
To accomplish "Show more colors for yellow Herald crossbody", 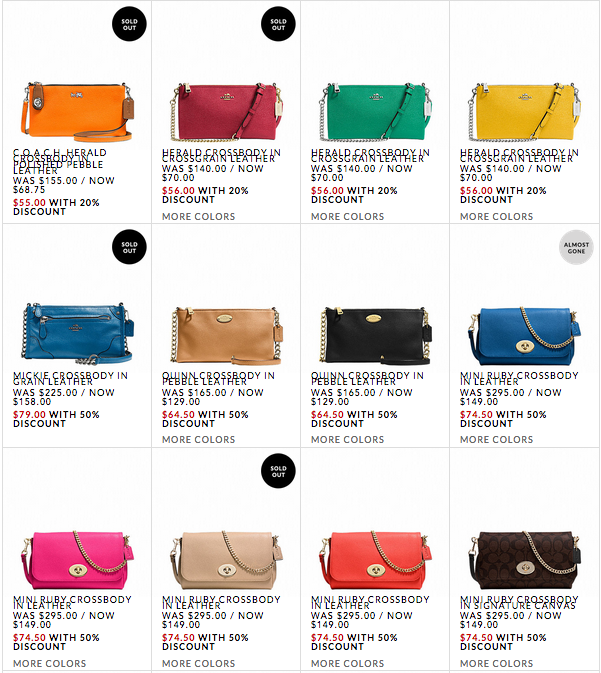I will coord(496,216).
